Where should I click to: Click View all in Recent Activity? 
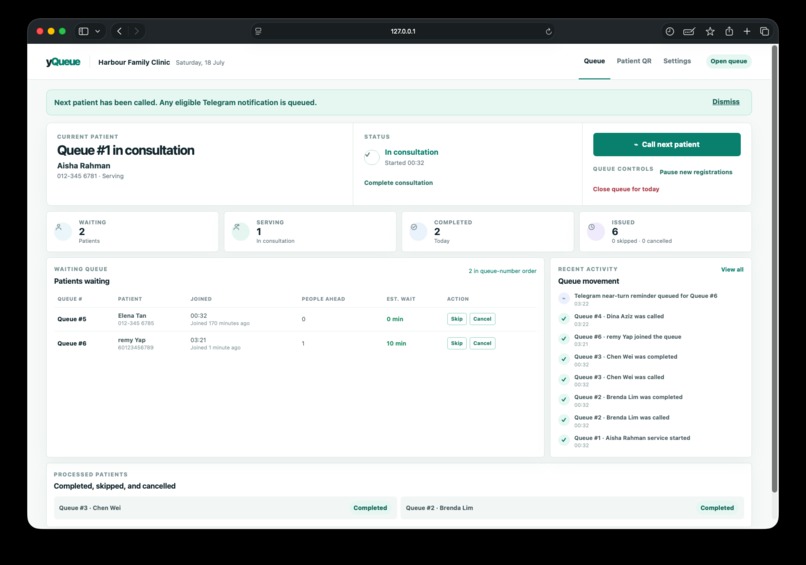click(x=732, y=269)
